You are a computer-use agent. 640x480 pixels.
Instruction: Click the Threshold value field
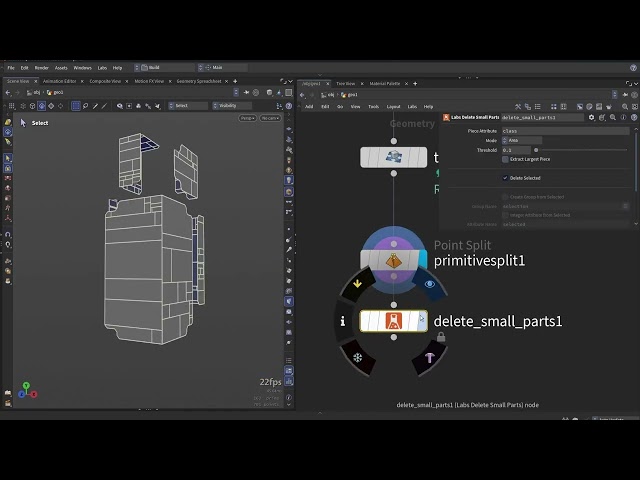tap(516, 150)
